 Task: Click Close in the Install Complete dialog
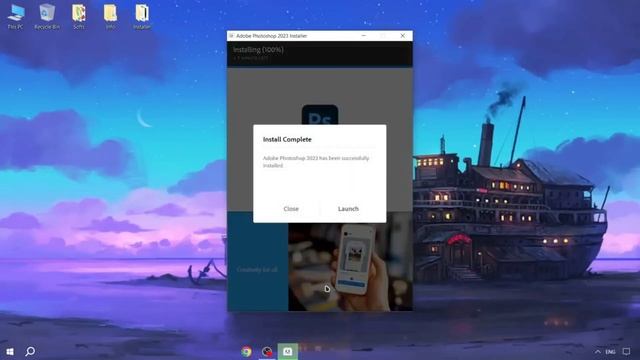coord(291,209)
